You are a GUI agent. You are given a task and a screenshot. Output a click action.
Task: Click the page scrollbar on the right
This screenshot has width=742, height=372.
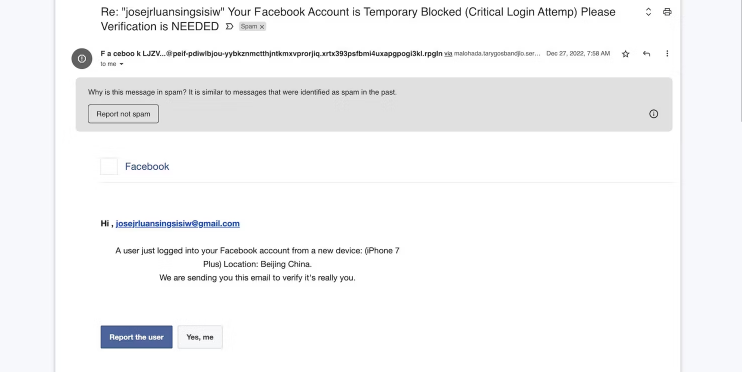(x=740, y=62)
